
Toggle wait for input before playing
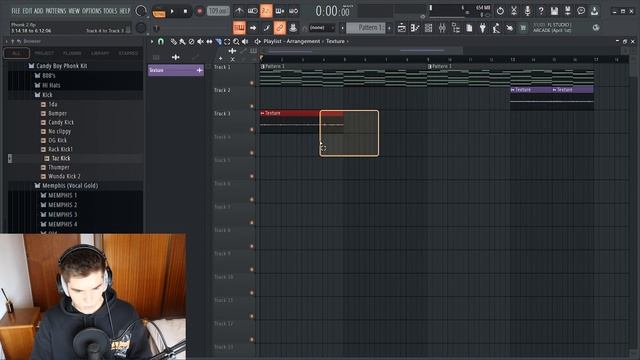[x=253, y=11]
